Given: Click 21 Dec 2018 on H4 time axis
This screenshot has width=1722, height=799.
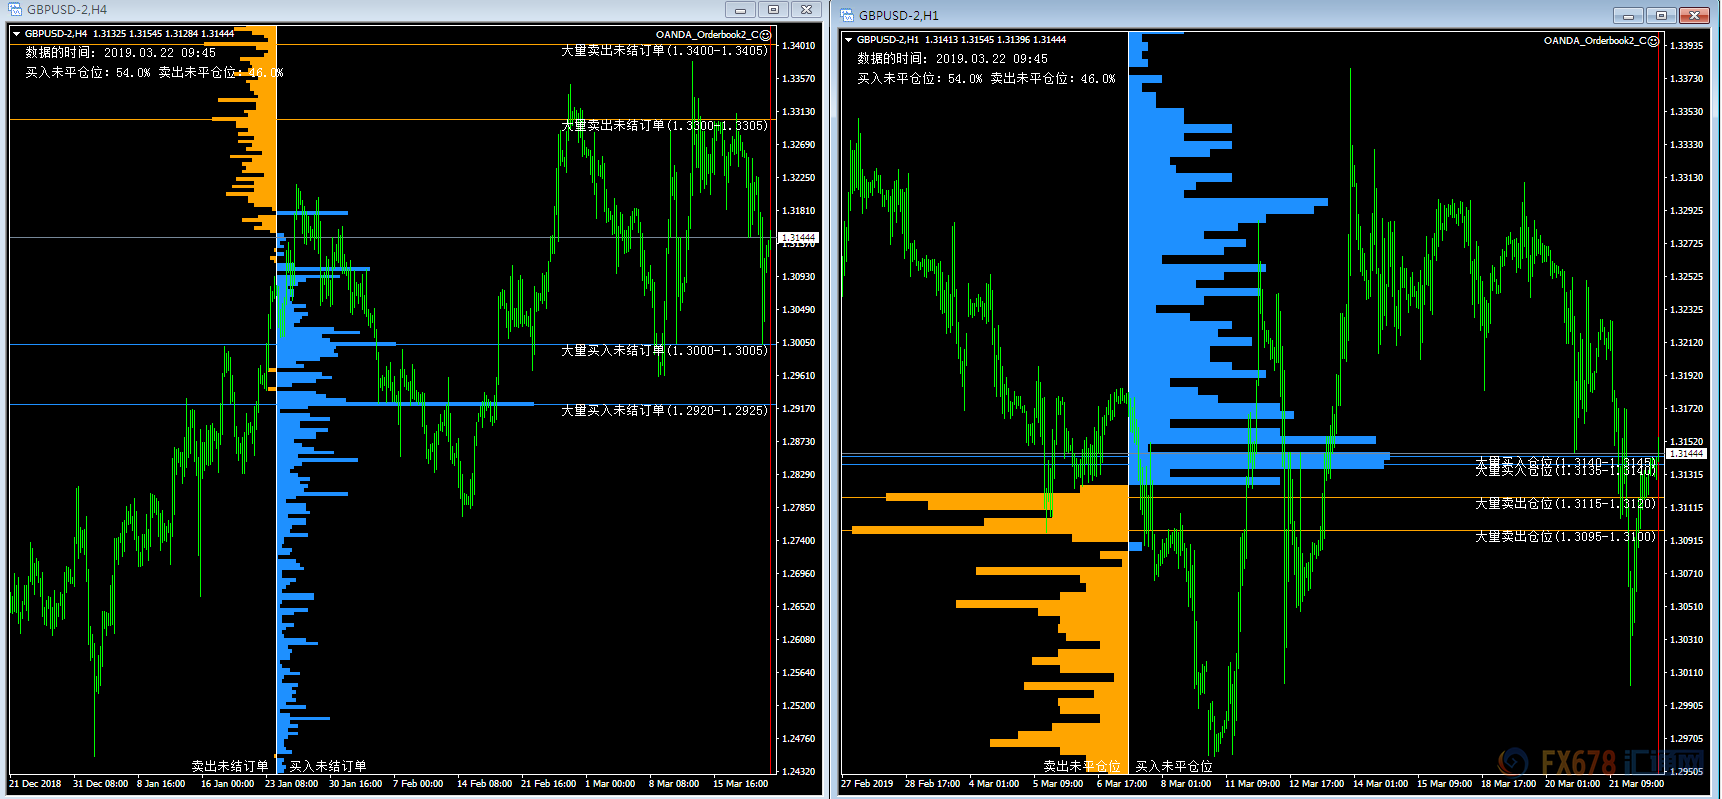Looking at the screenshot, I should (x=35, y=784).
